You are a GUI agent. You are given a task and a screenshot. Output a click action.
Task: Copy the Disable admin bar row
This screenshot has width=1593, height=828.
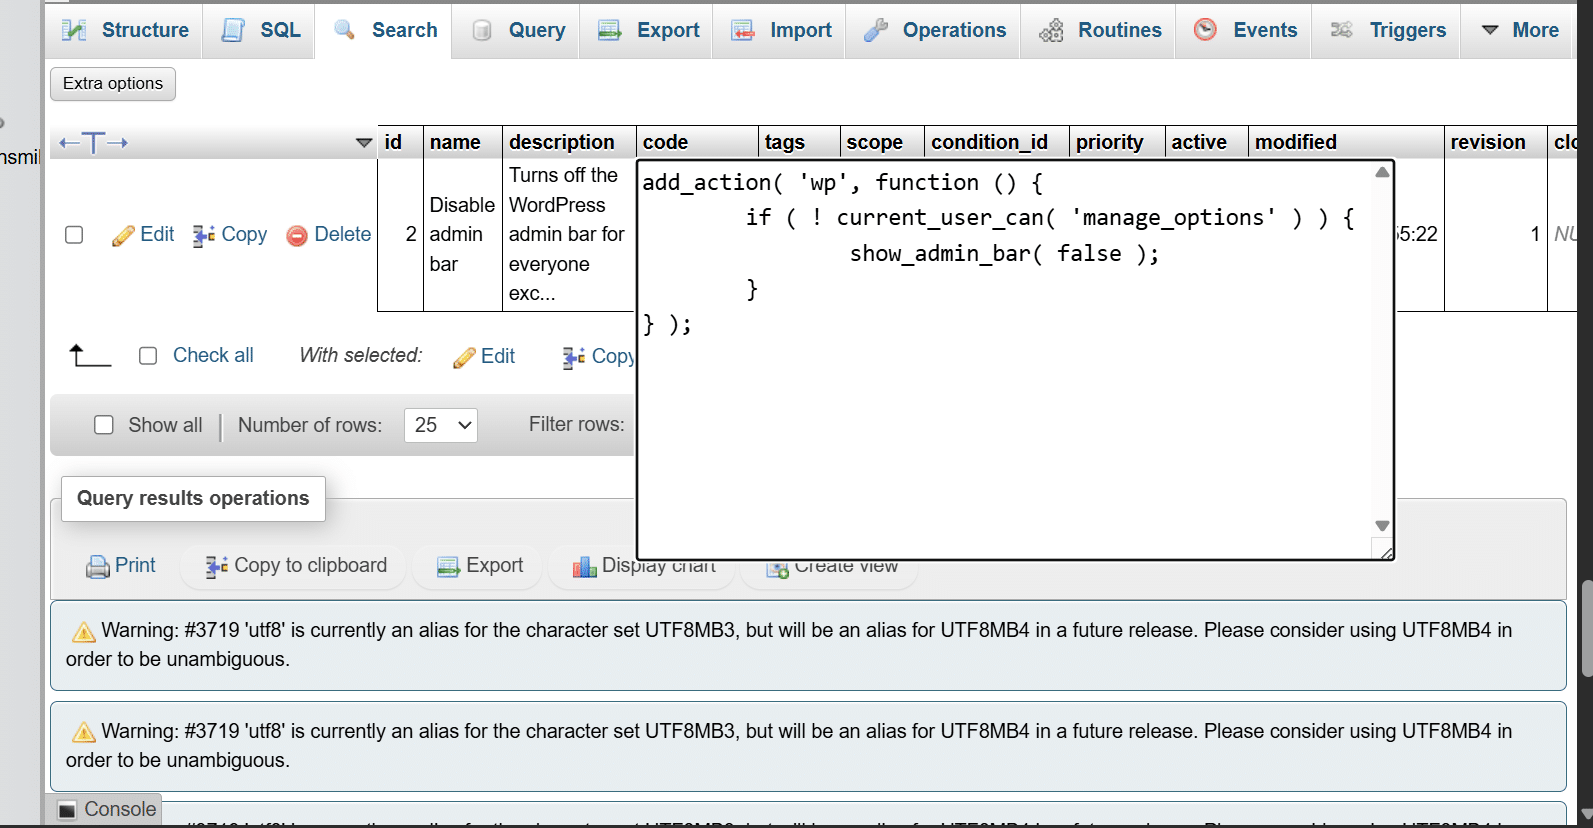click(x=230, y=235)
